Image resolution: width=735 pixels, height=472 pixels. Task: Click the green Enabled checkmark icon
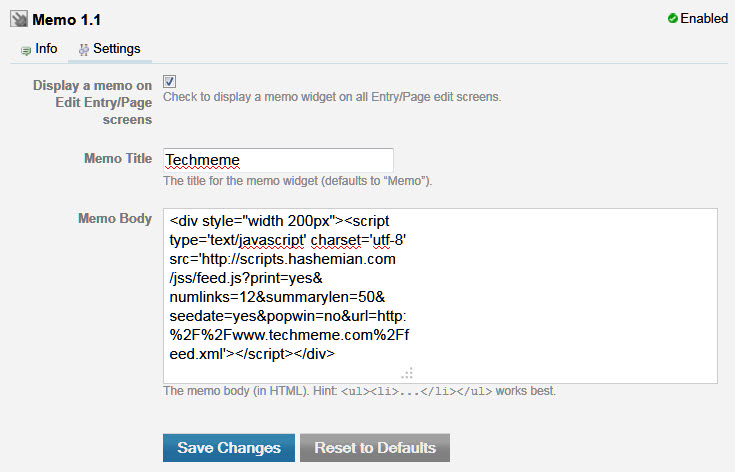click(673, 19)
